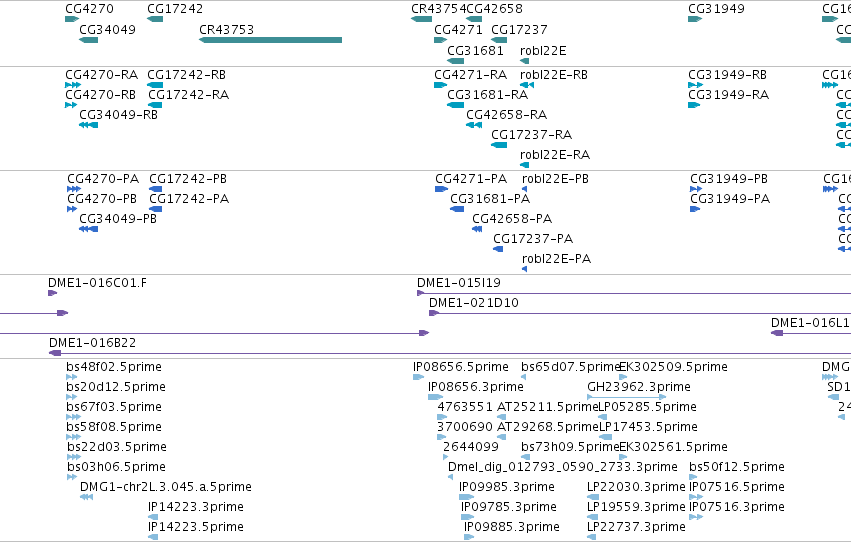Click the CG4271-PA protein feature
Viewport: 851px width, 542px height.
pos(441,189)
